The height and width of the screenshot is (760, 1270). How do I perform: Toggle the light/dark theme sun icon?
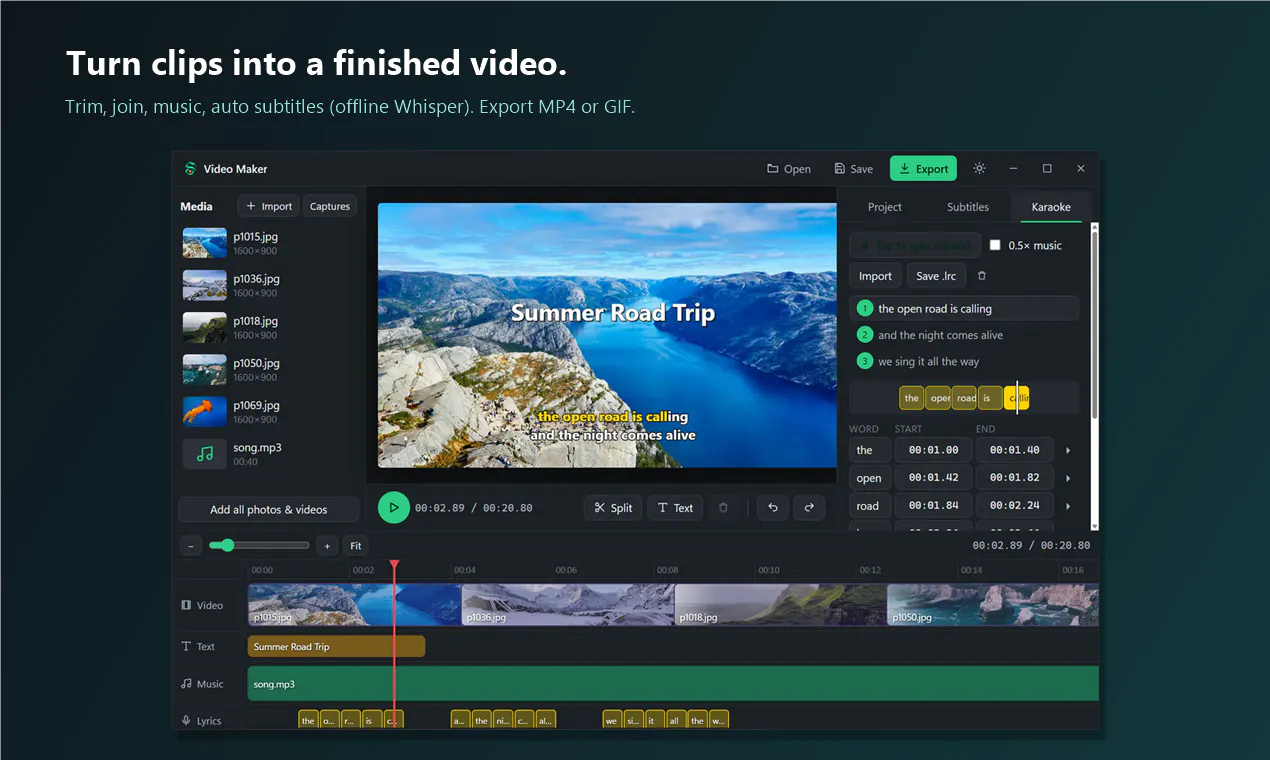click(x=979, y=169)
